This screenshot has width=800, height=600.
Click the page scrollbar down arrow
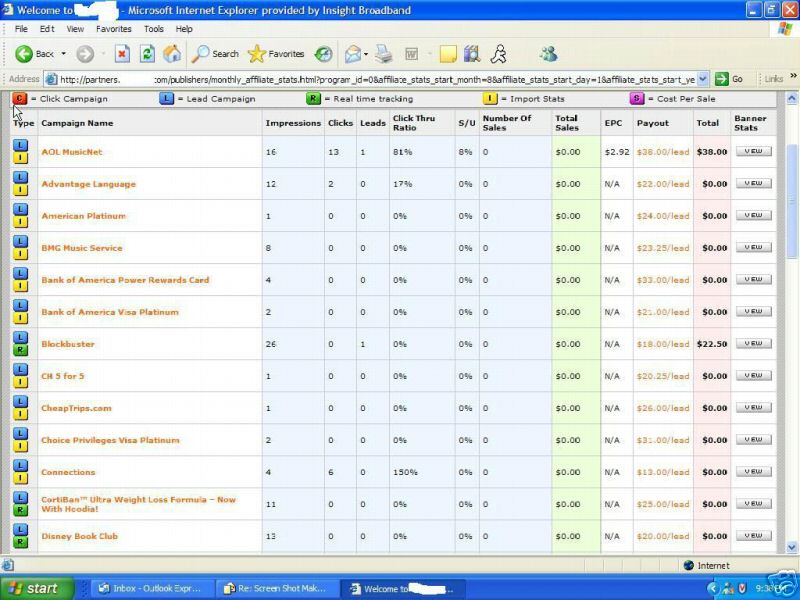792,547
